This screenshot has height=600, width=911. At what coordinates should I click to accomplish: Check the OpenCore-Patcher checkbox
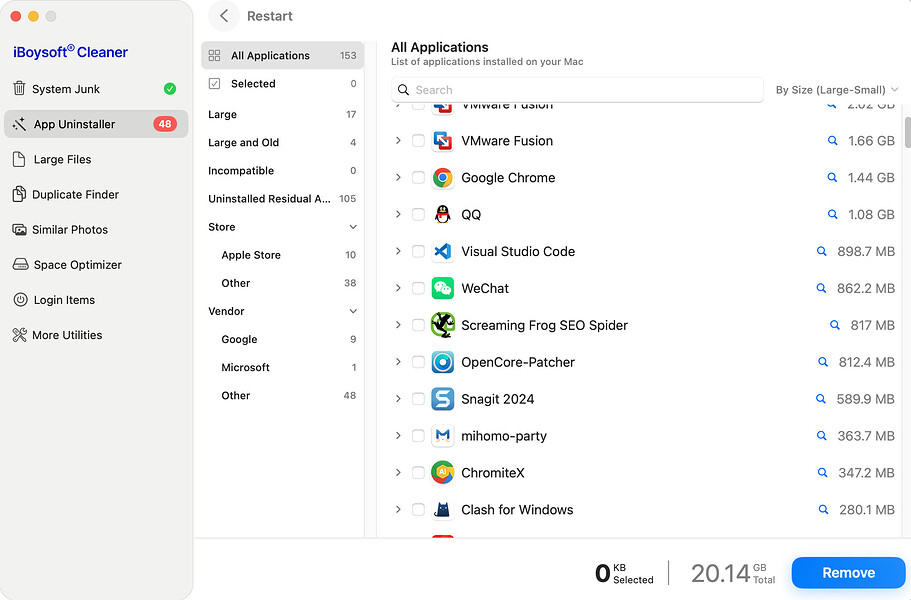coord(418,362)
